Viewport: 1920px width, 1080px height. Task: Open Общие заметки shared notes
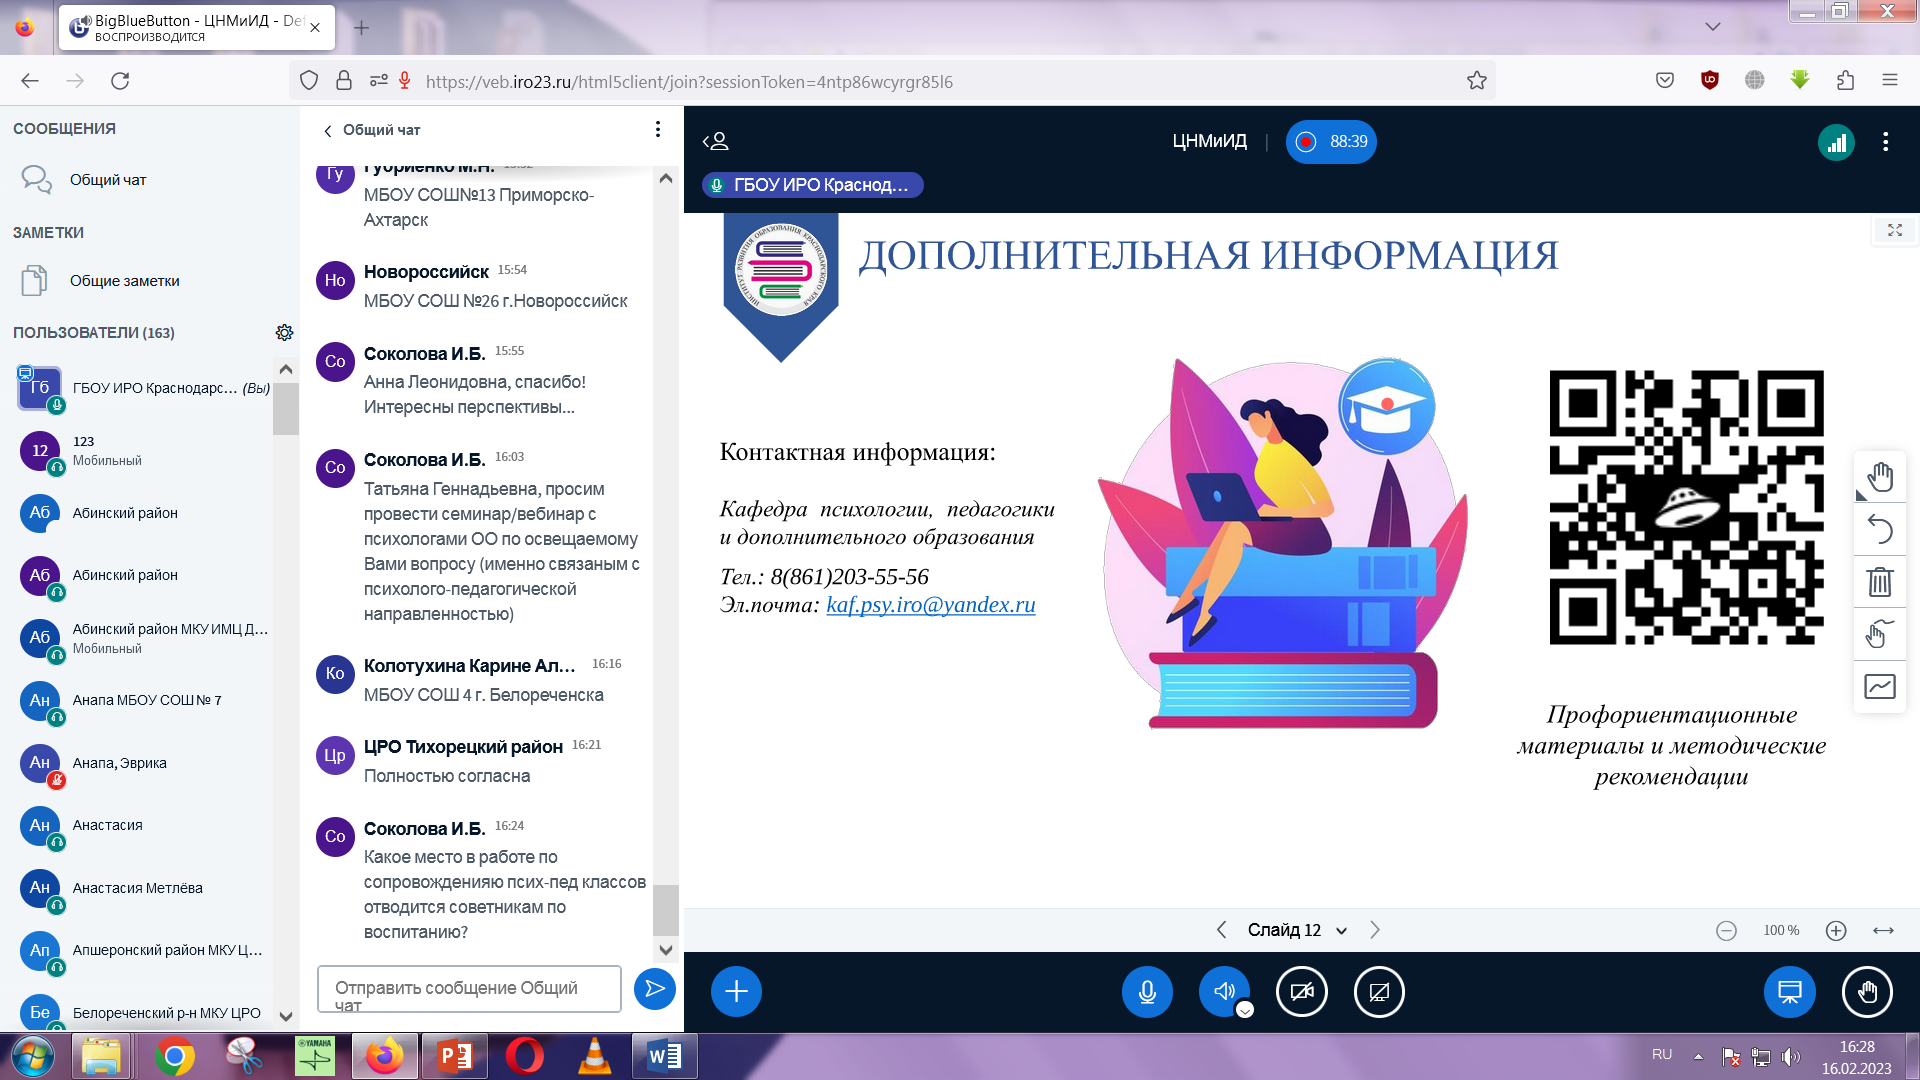[x=124, y=281]
